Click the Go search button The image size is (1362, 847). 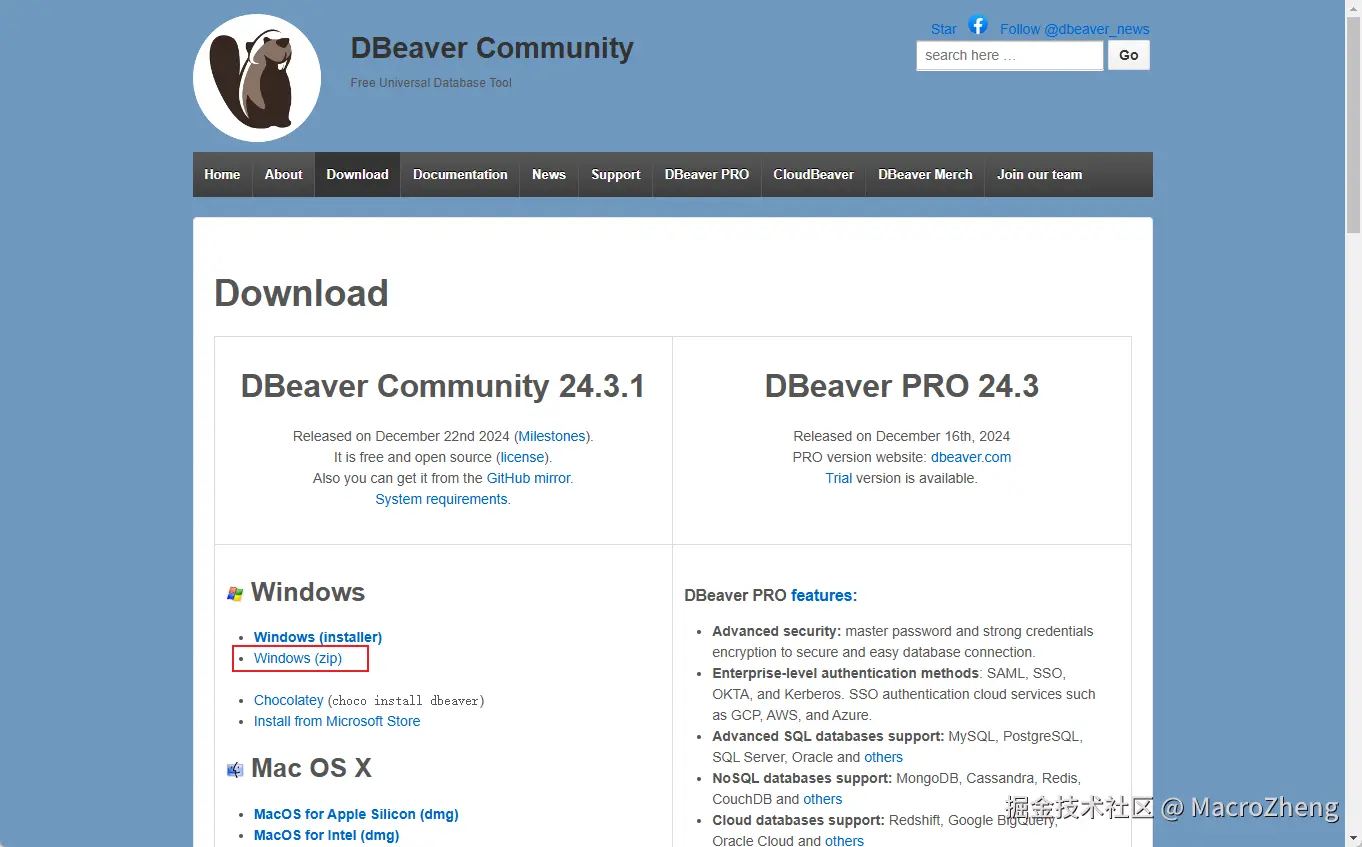coord(1129,55)
